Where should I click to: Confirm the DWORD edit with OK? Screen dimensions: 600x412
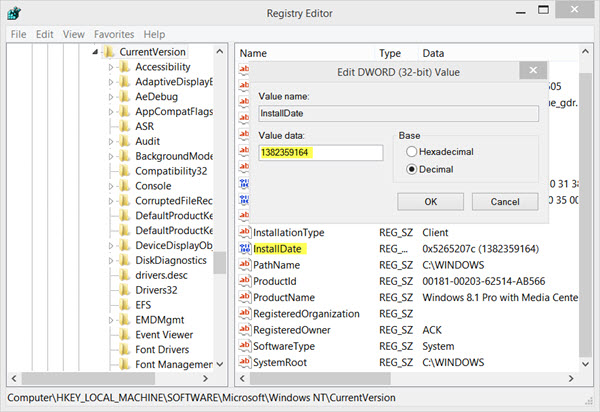[430, 202]
